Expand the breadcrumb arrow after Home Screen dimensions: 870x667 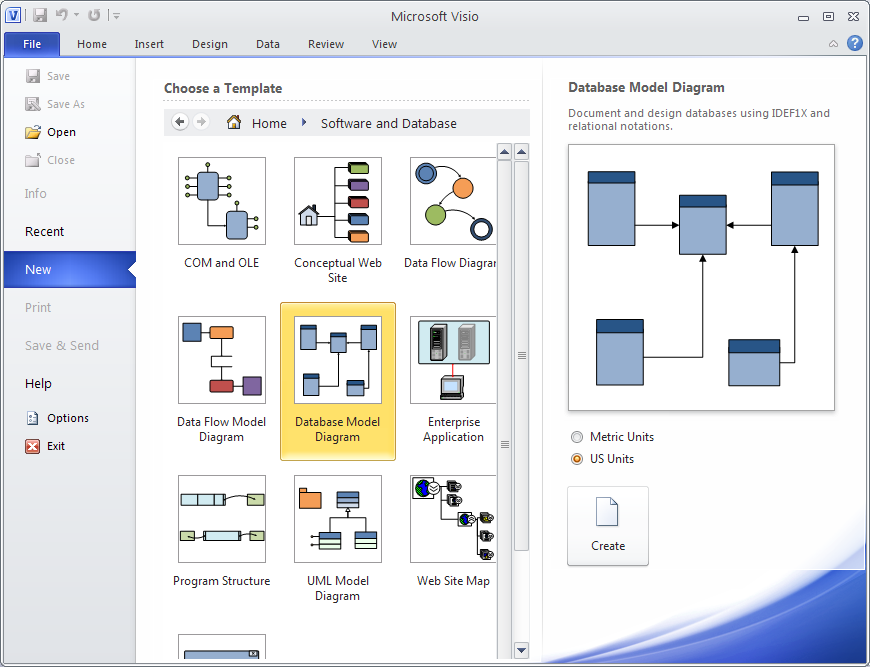304,122
